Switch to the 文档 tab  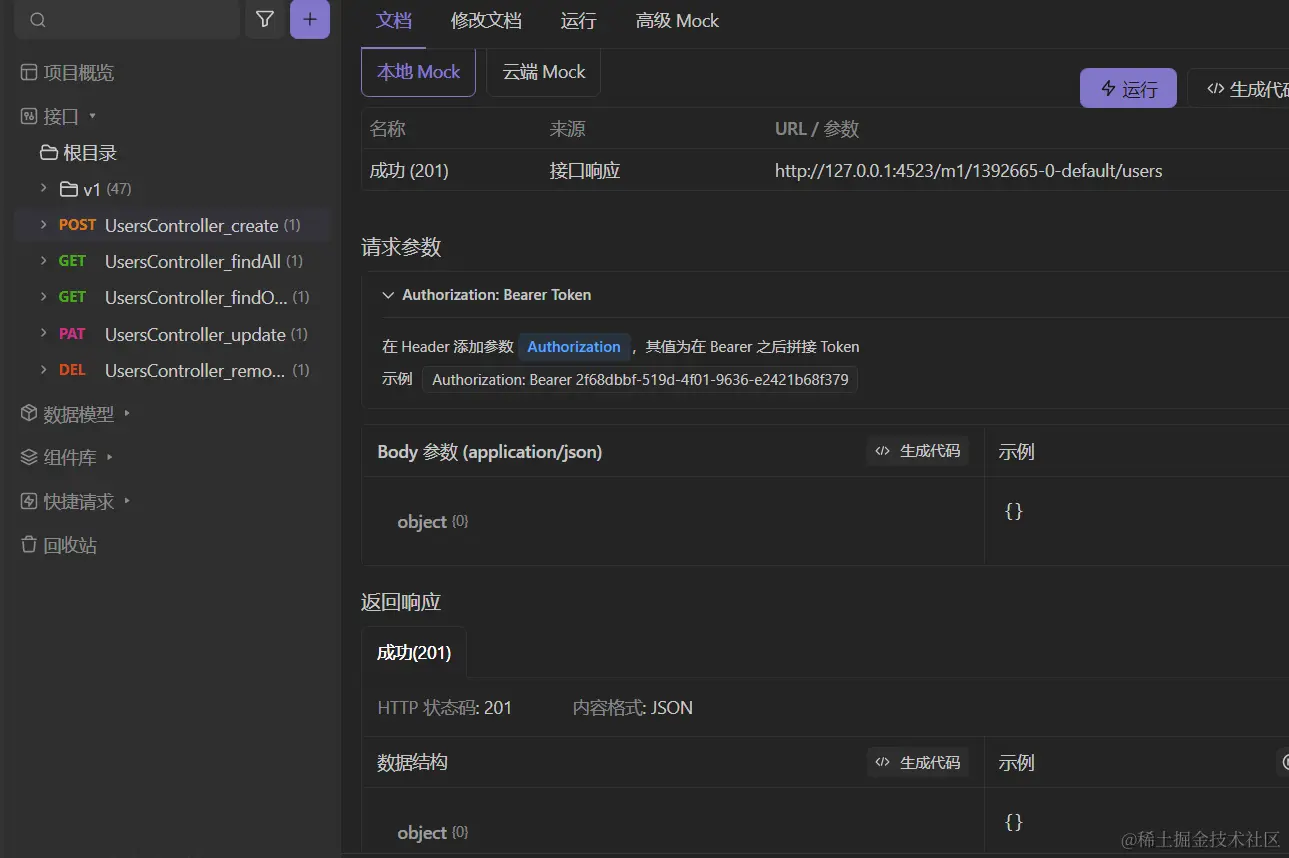394,21
